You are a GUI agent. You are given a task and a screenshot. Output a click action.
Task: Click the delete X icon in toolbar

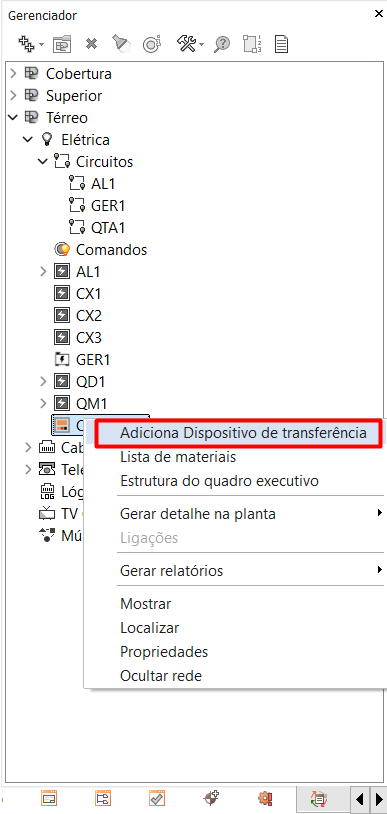click(91, 44)
